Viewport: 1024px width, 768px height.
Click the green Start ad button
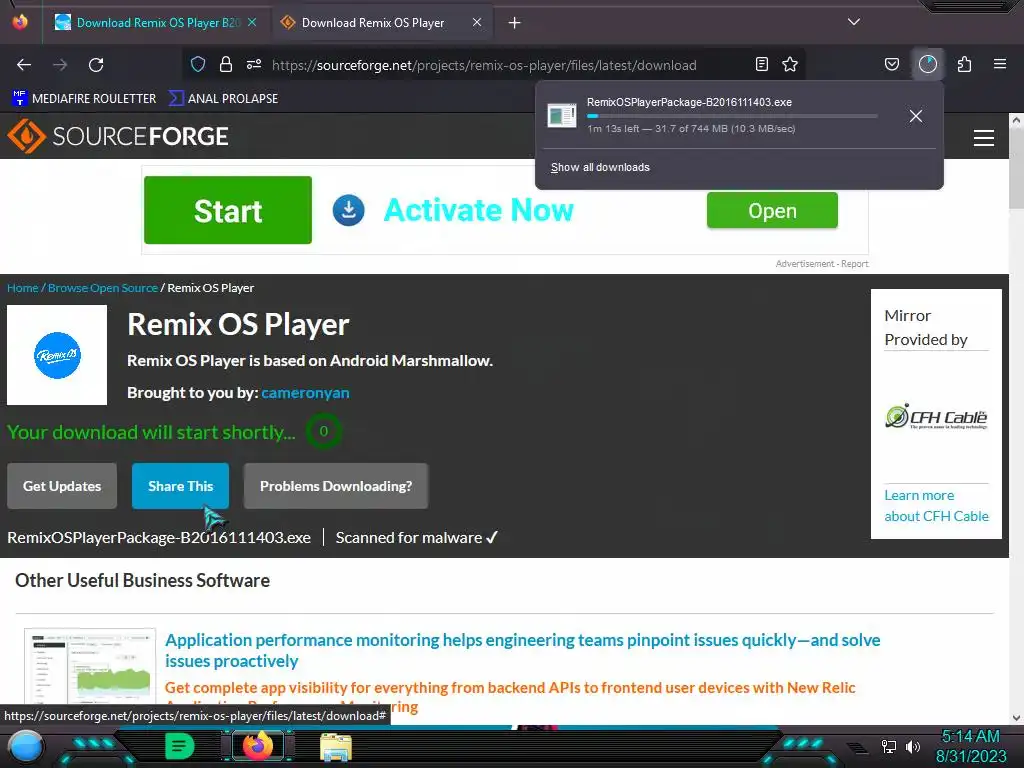(228, 210)
